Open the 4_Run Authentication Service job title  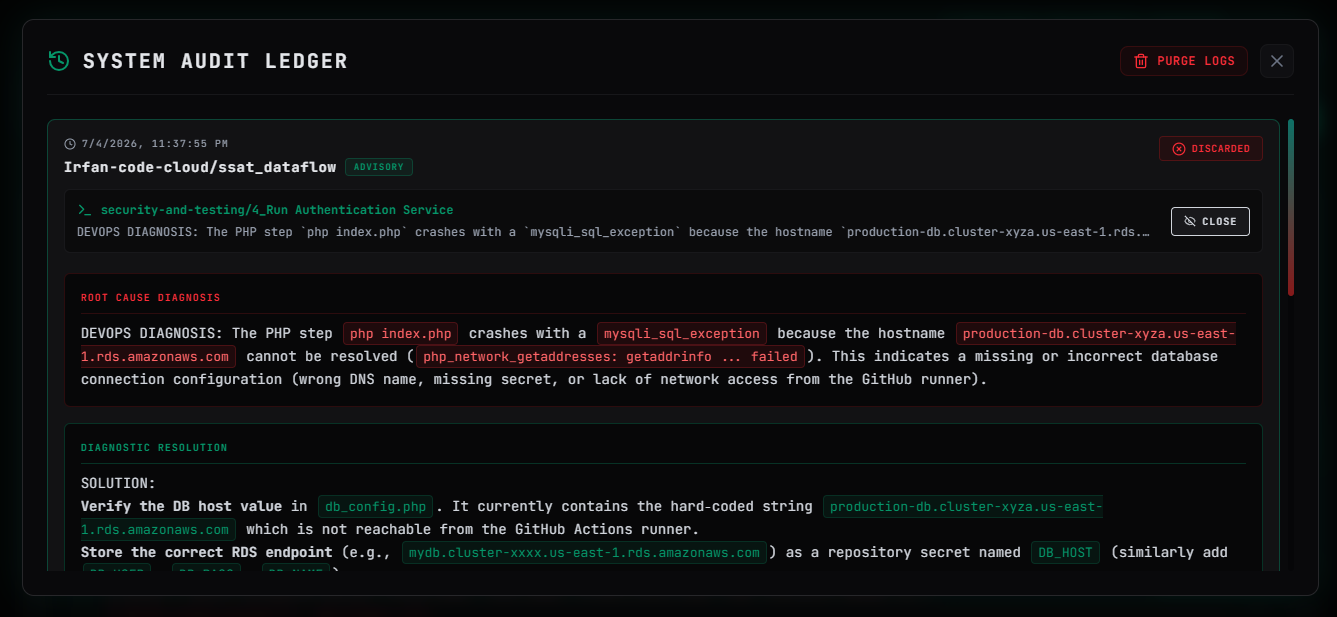277,210
